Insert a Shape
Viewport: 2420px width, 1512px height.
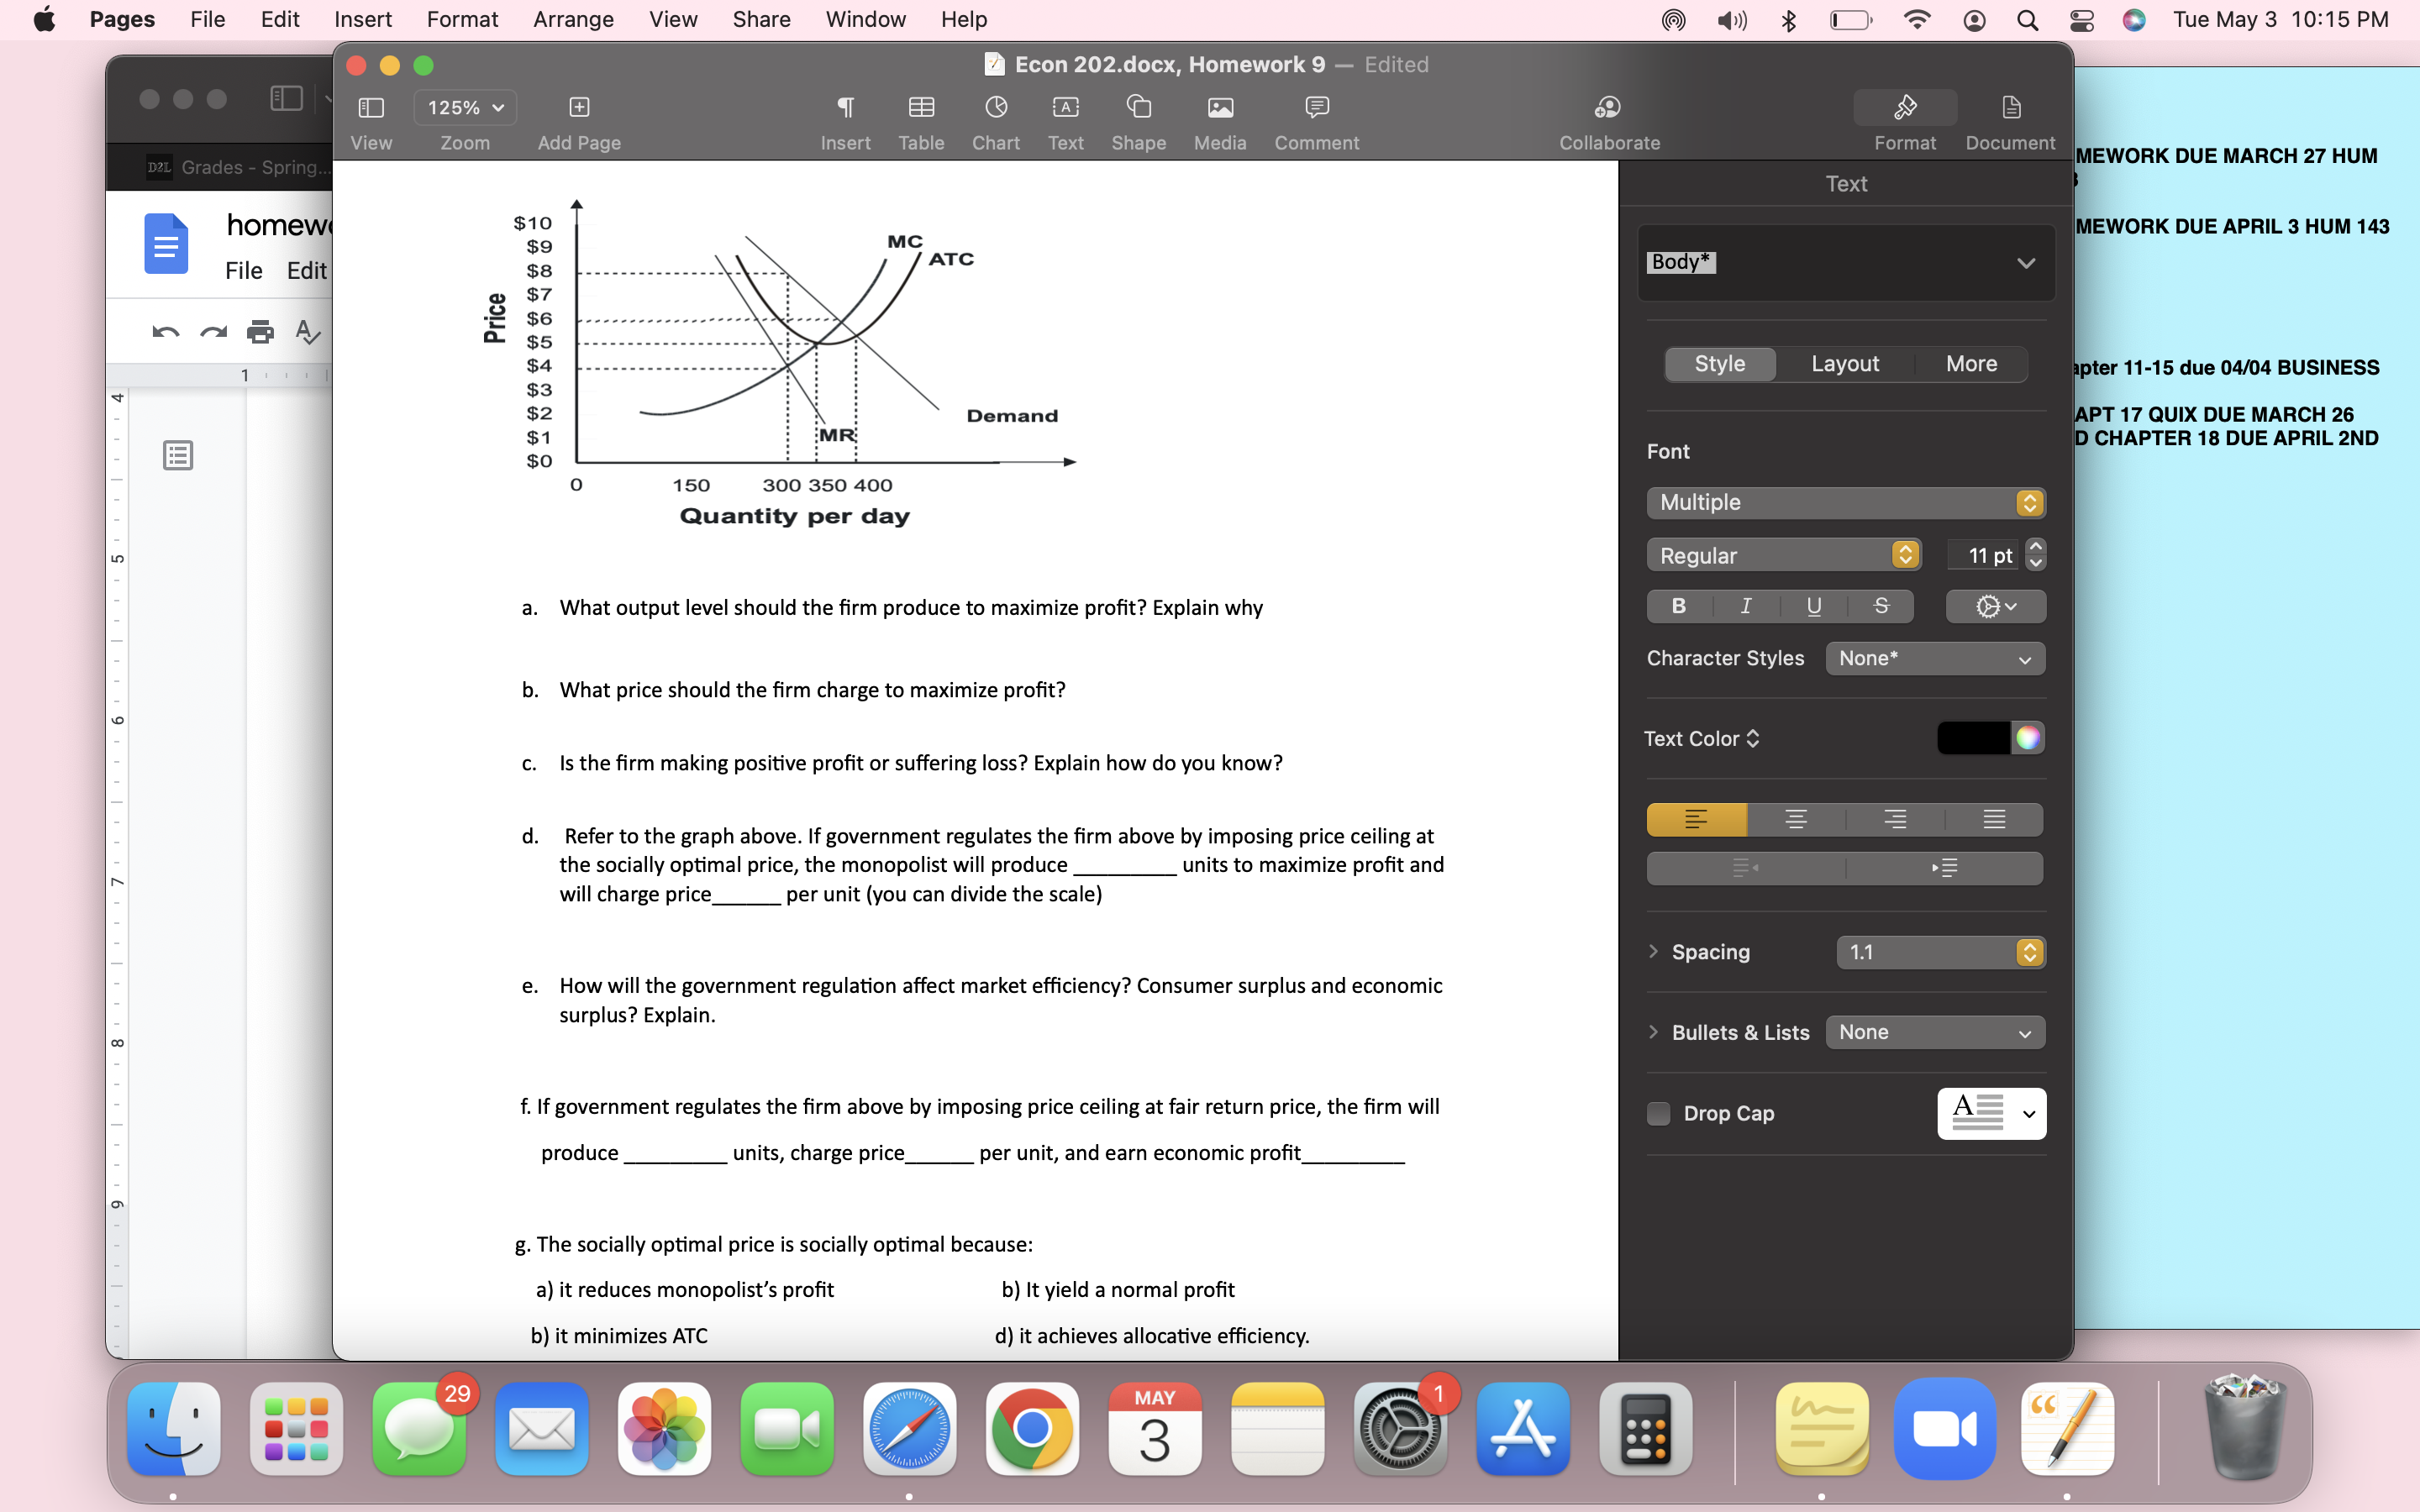tap(1138, 120)
